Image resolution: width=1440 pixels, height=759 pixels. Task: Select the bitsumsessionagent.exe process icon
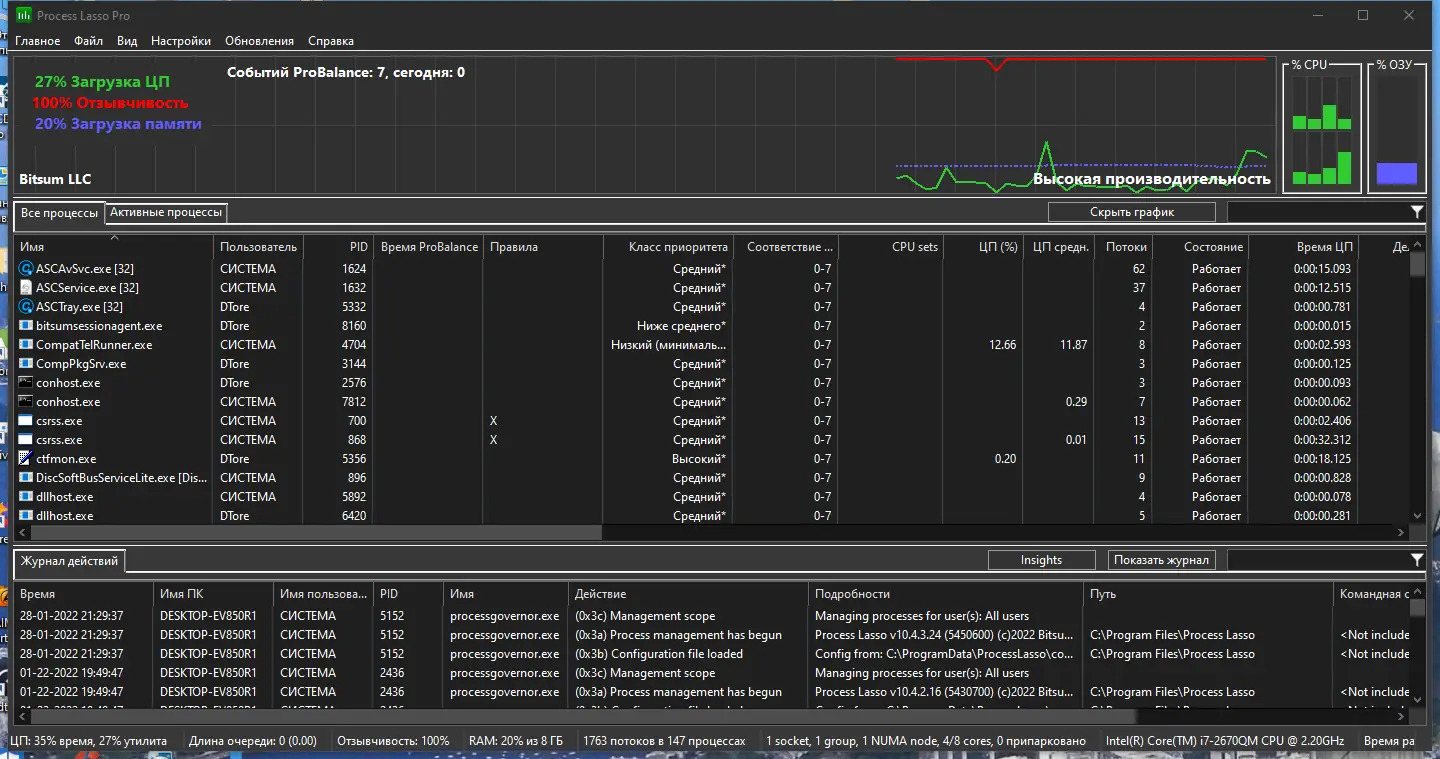coord(26,326)
